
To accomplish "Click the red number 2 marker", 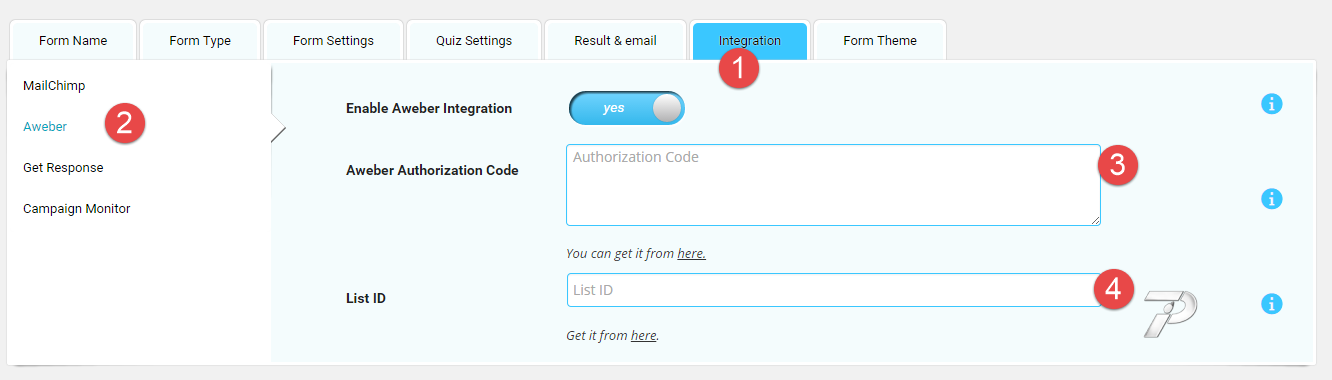I will [x=125, y=124].
